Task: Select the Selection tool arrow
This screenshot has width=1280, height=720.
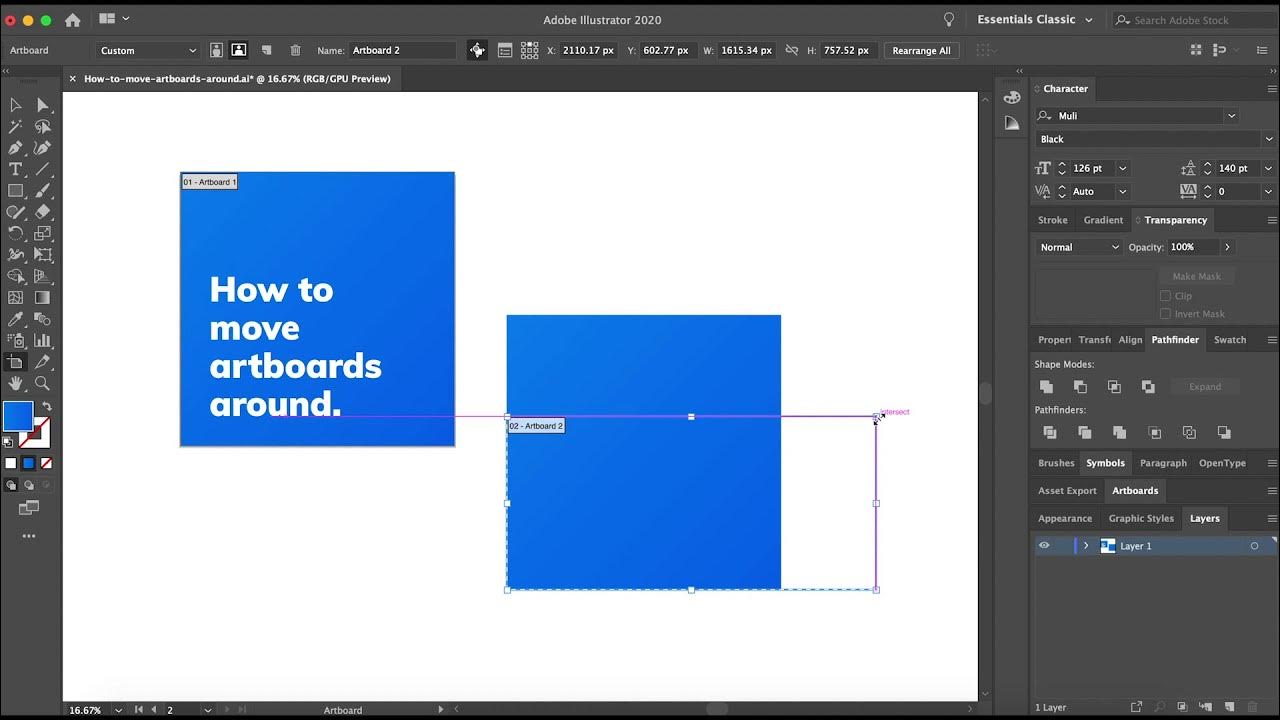Action: point(16,105)
